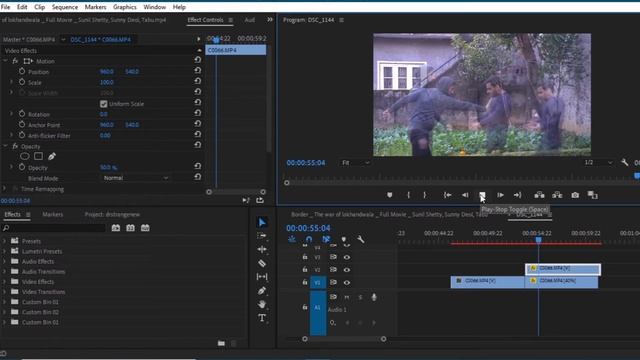Hide track V3 with its eye icon
Viewport: 640px width, 360px height.
[347, 257]
